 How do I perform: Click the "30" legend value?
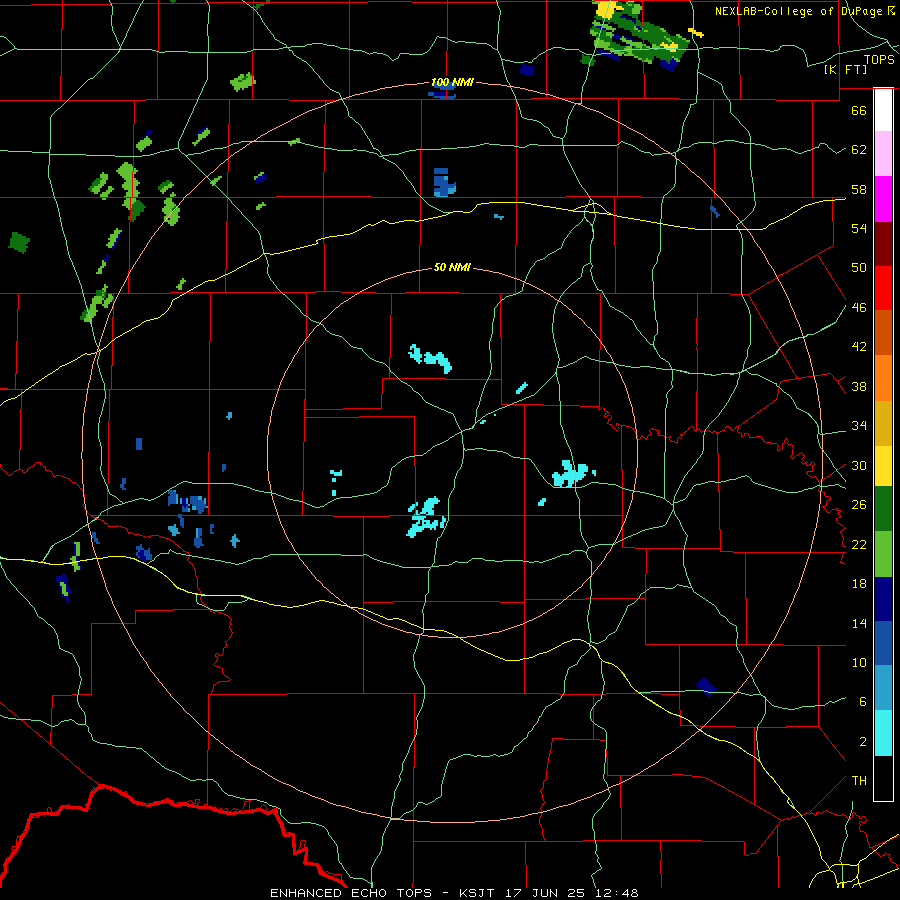click(x=859, y=465)
